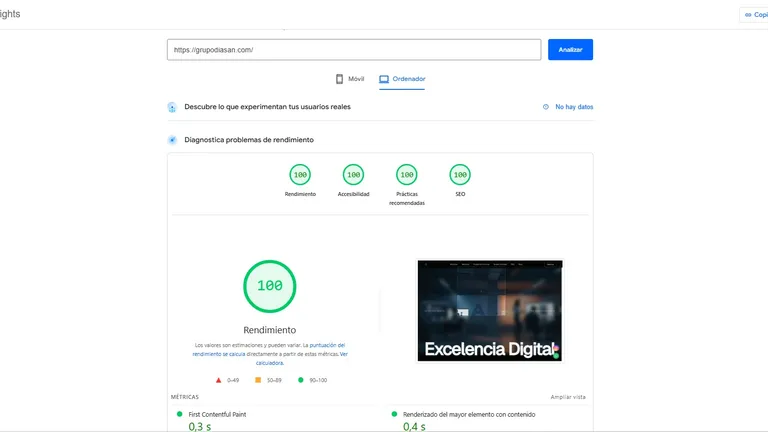Screen dimensions: 768x432
Task: Click the Móvil phone icon
Action: (x=340, y=78)
